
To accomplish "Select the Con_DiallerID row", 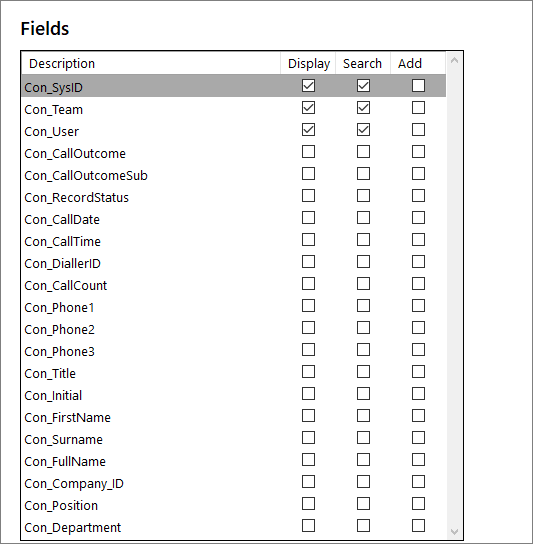I will pos(234,263).
